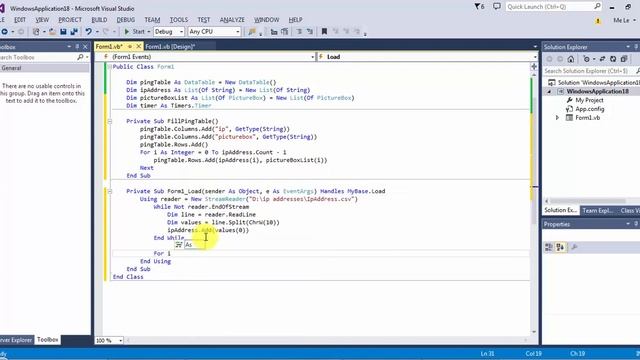Collapse the Public Class Form1 outline
The width and height of the screenshot is (640, 360).
pos(109,67)
